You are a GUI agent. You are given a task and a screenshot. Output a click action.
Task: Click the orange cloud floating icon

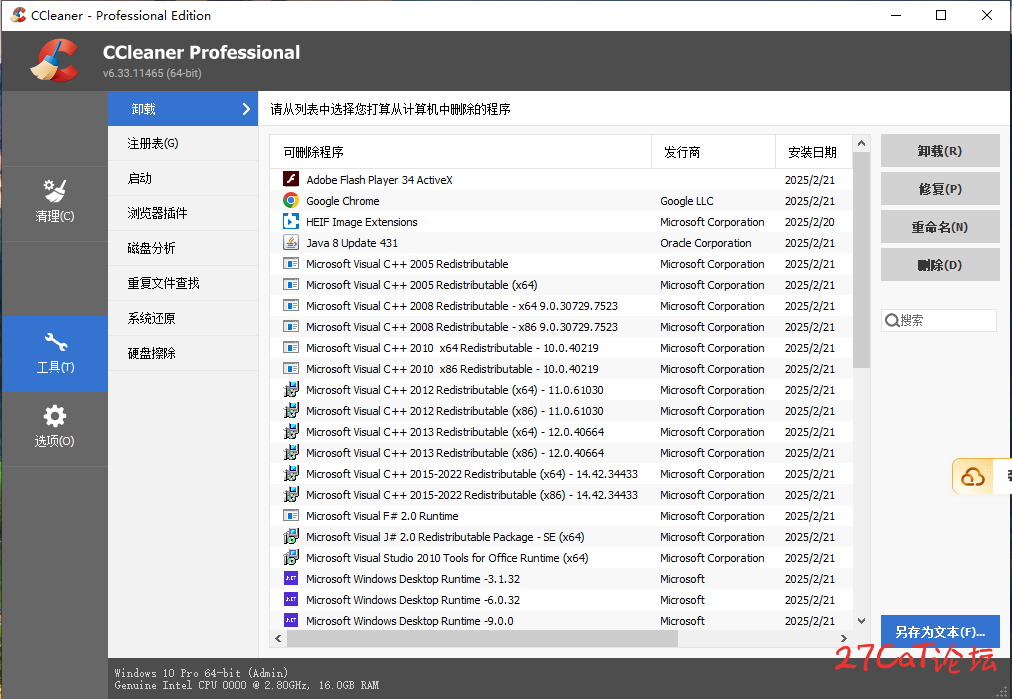pyautogui.click(x=973, y=477)
